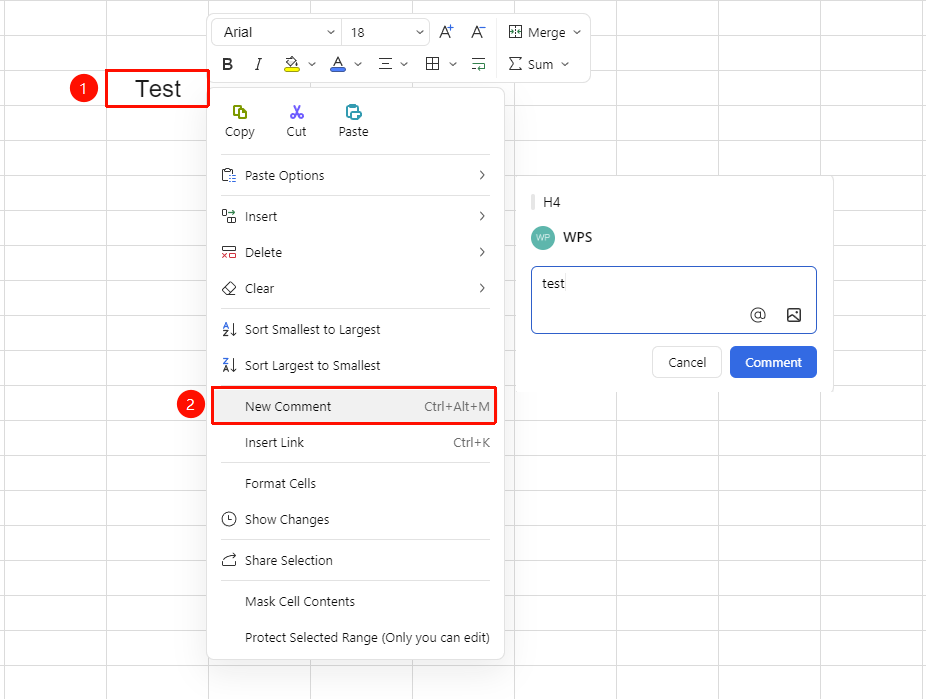The width and height of the screenshot is (926, 699).
Task: Select Insert Link menu entry
Action: pyautogui.click(x=356, y=443)
